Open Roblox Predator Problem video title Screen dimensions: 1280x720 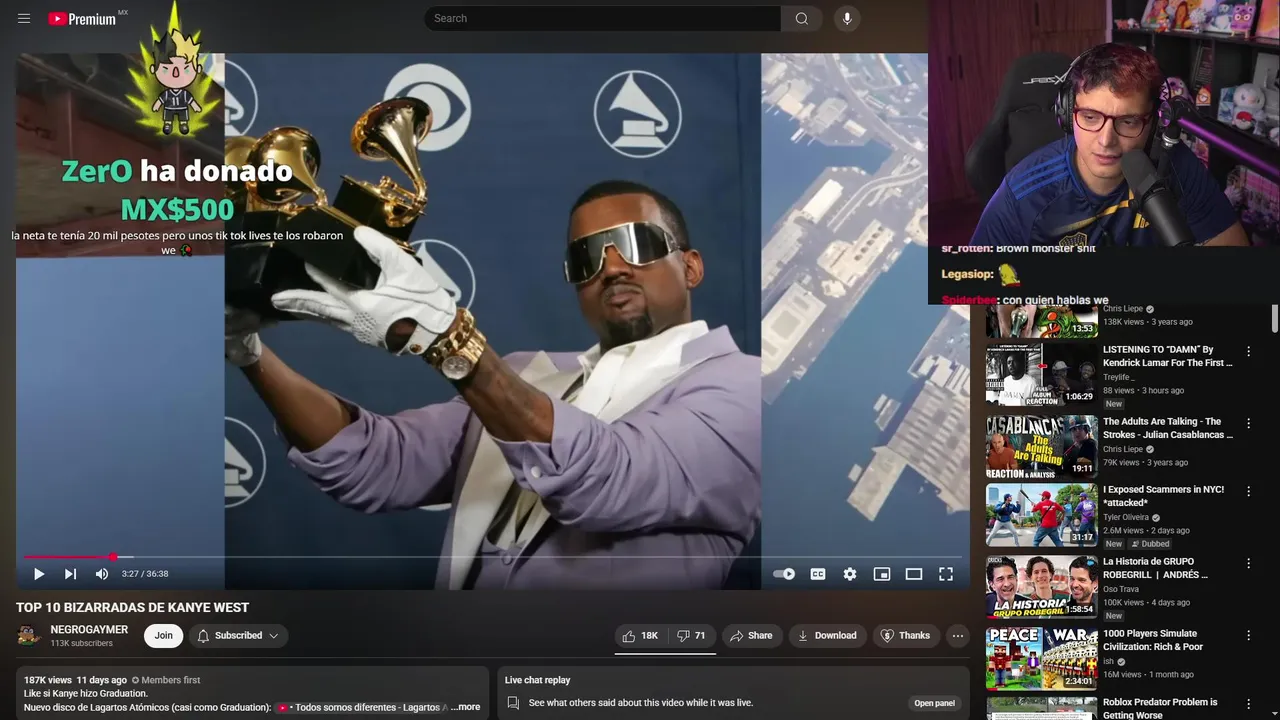[x=1160, y=708]
